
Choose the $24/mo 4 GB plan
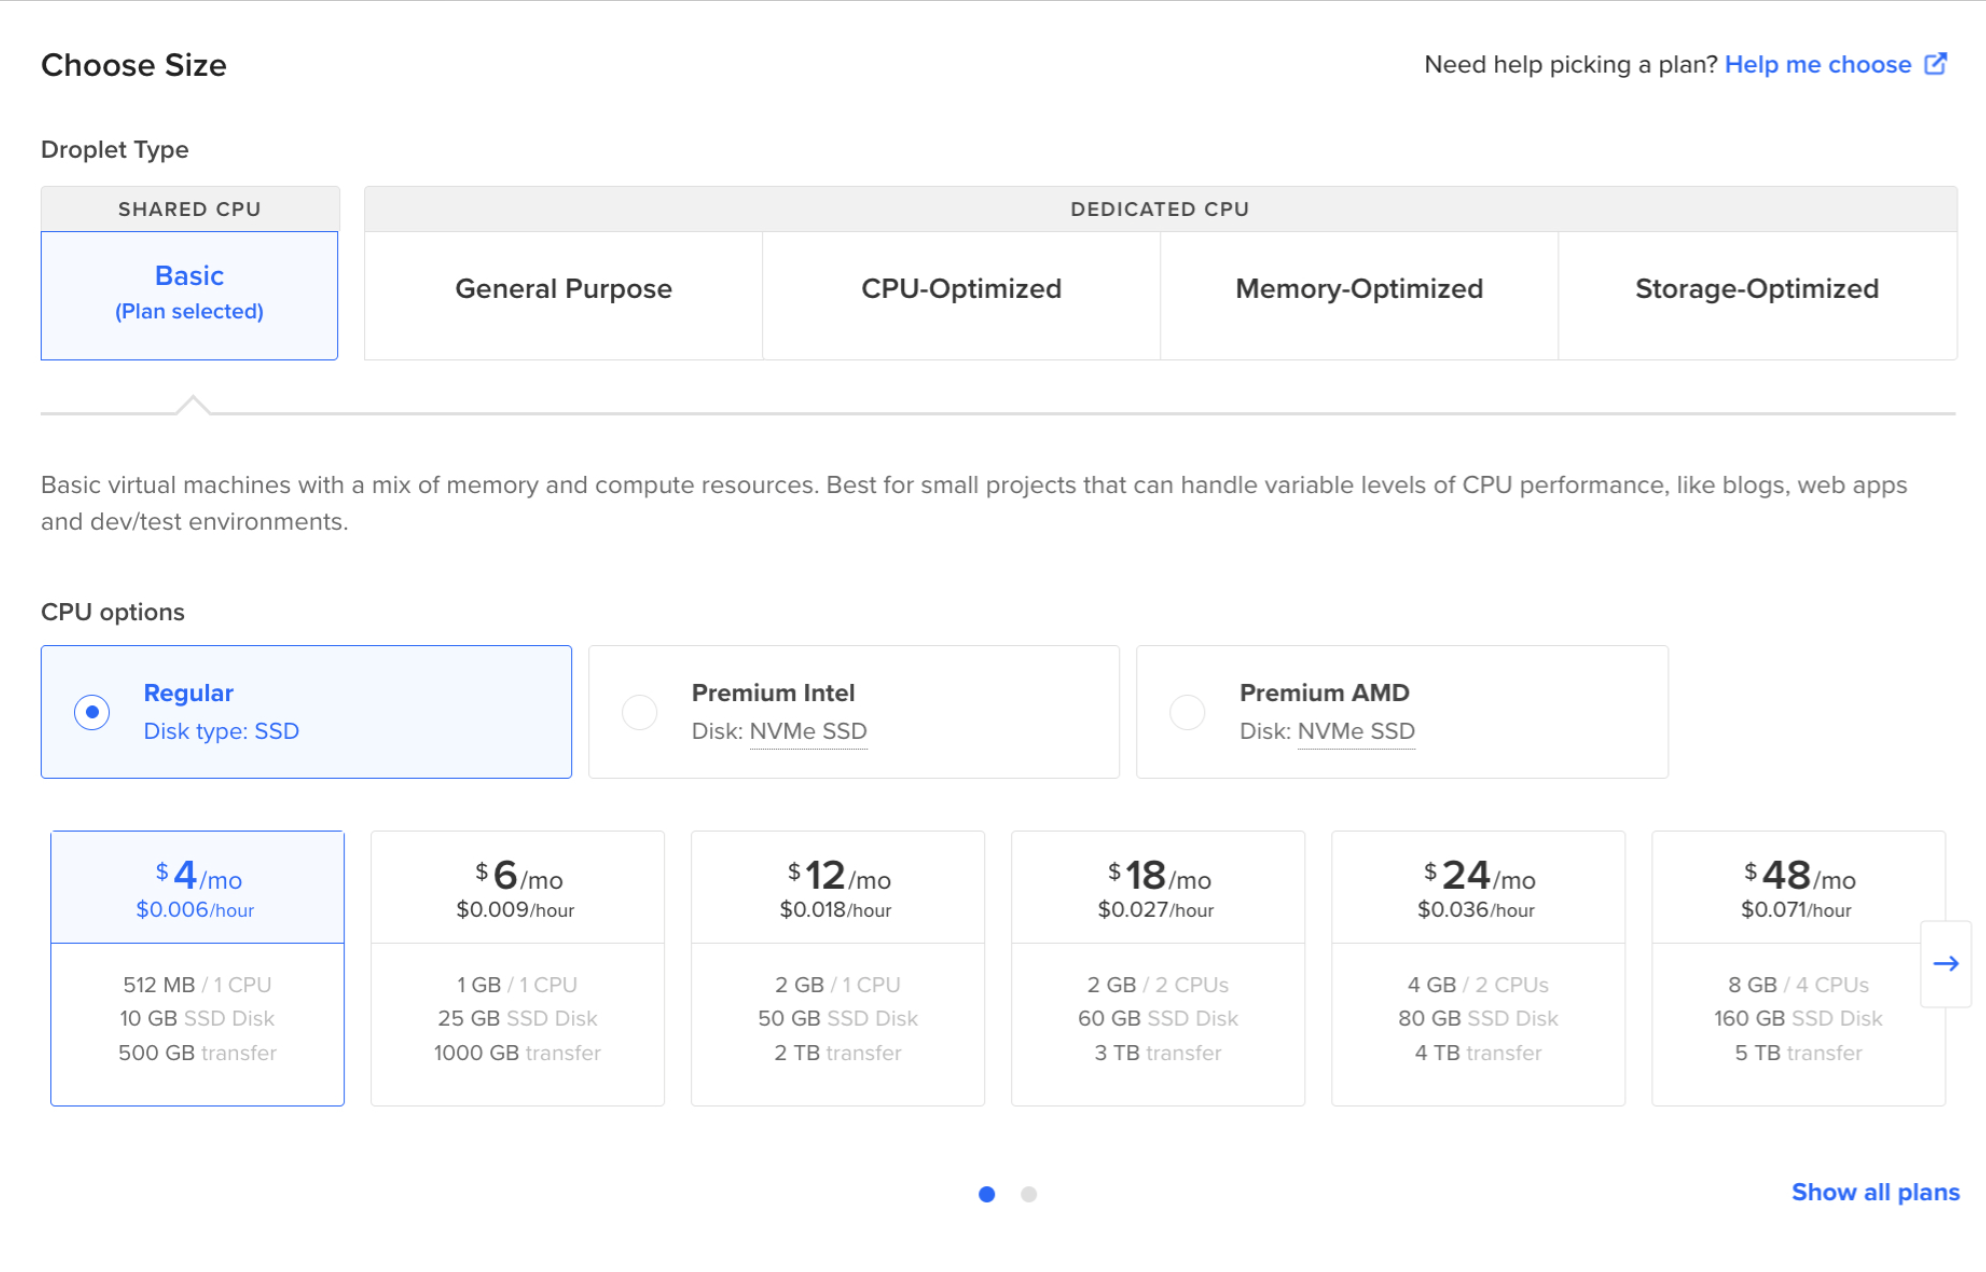(1477, 967)
